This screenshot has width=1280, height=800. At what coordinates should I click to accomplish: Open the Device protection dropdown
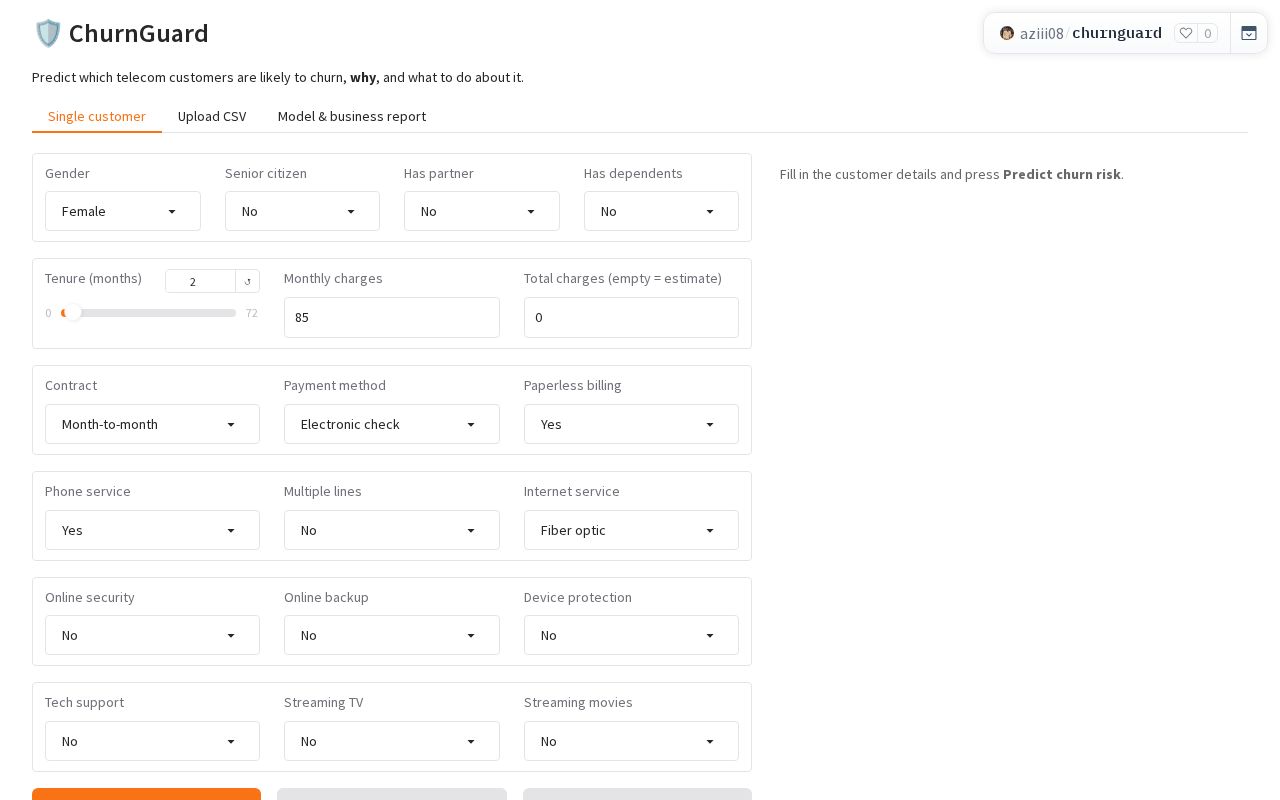(631, 635)
